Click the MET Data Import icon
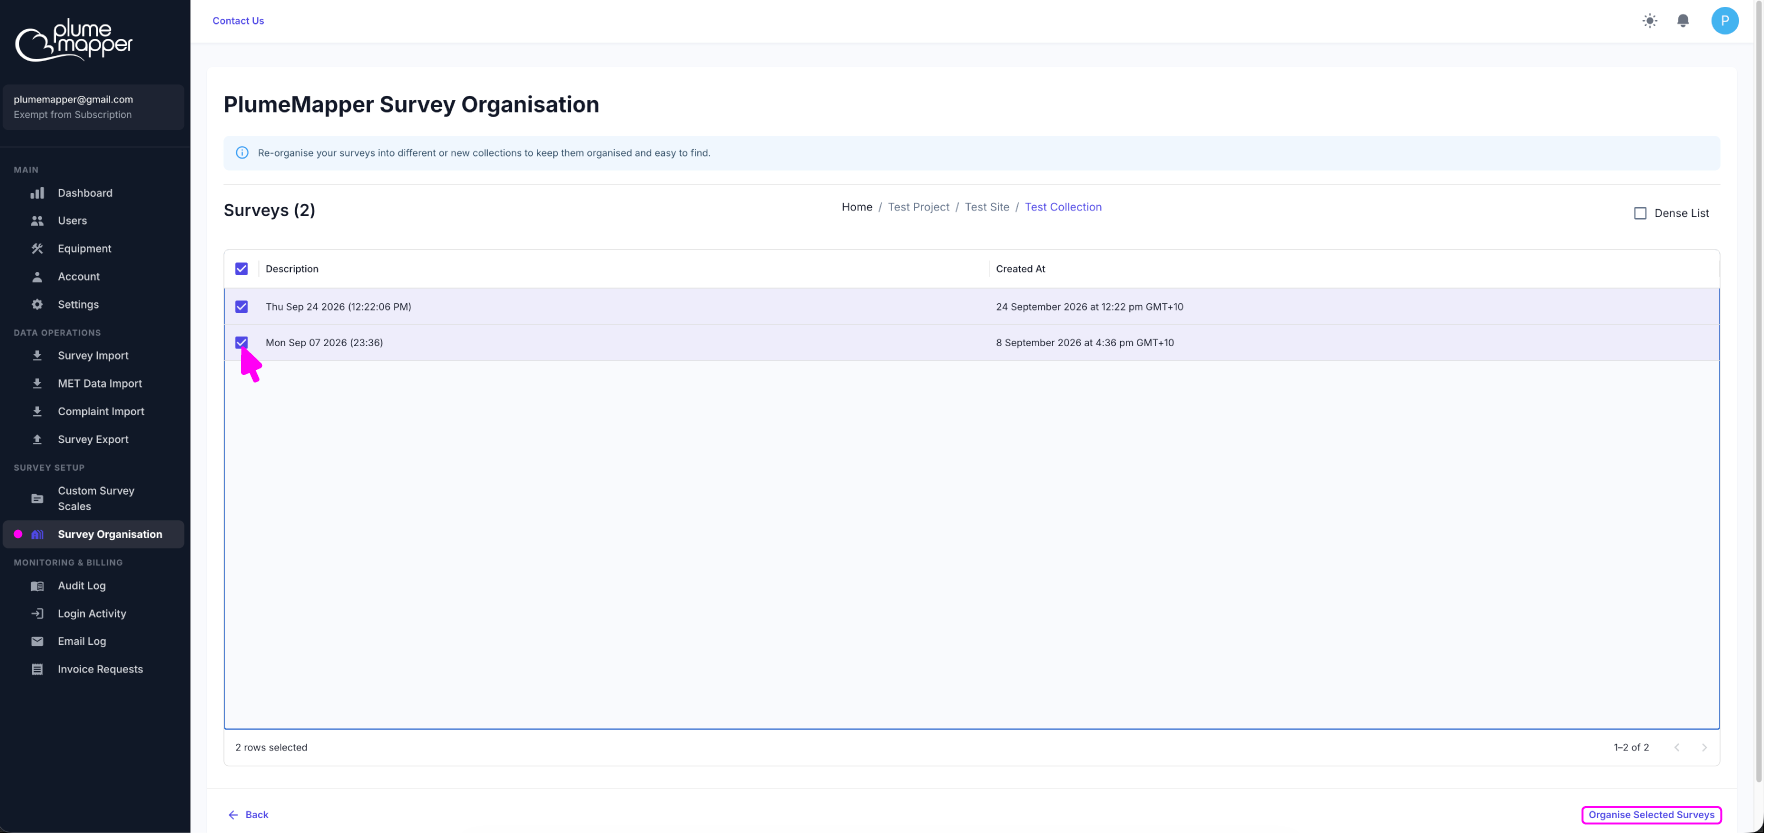Image resolution: width=1767 pixels, height=833 pixels. click(37, 384)
